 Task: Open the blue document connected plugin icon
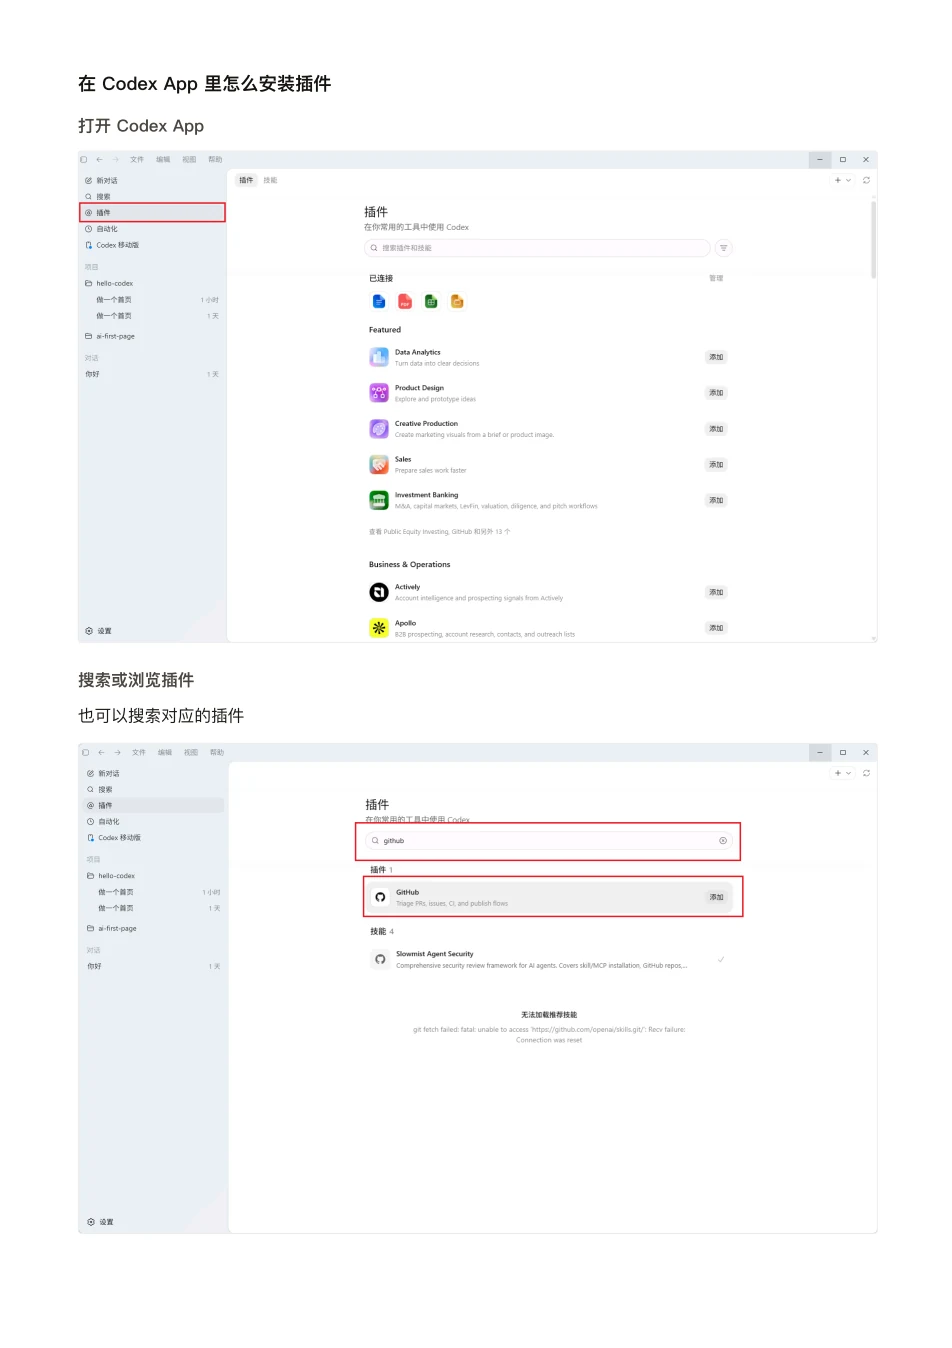[379, 301]
